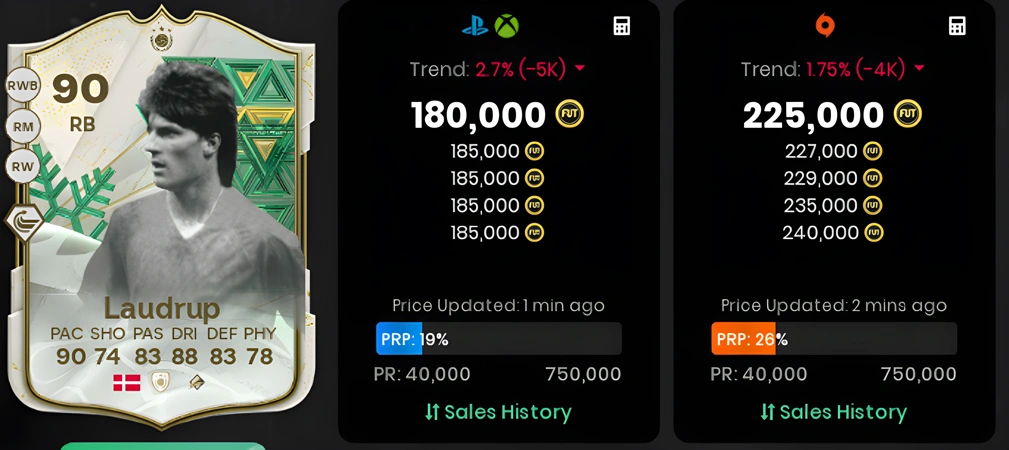Screen dimensions: 1009x450
Task: Open the calculator in the console price panel
Action: 622,26
